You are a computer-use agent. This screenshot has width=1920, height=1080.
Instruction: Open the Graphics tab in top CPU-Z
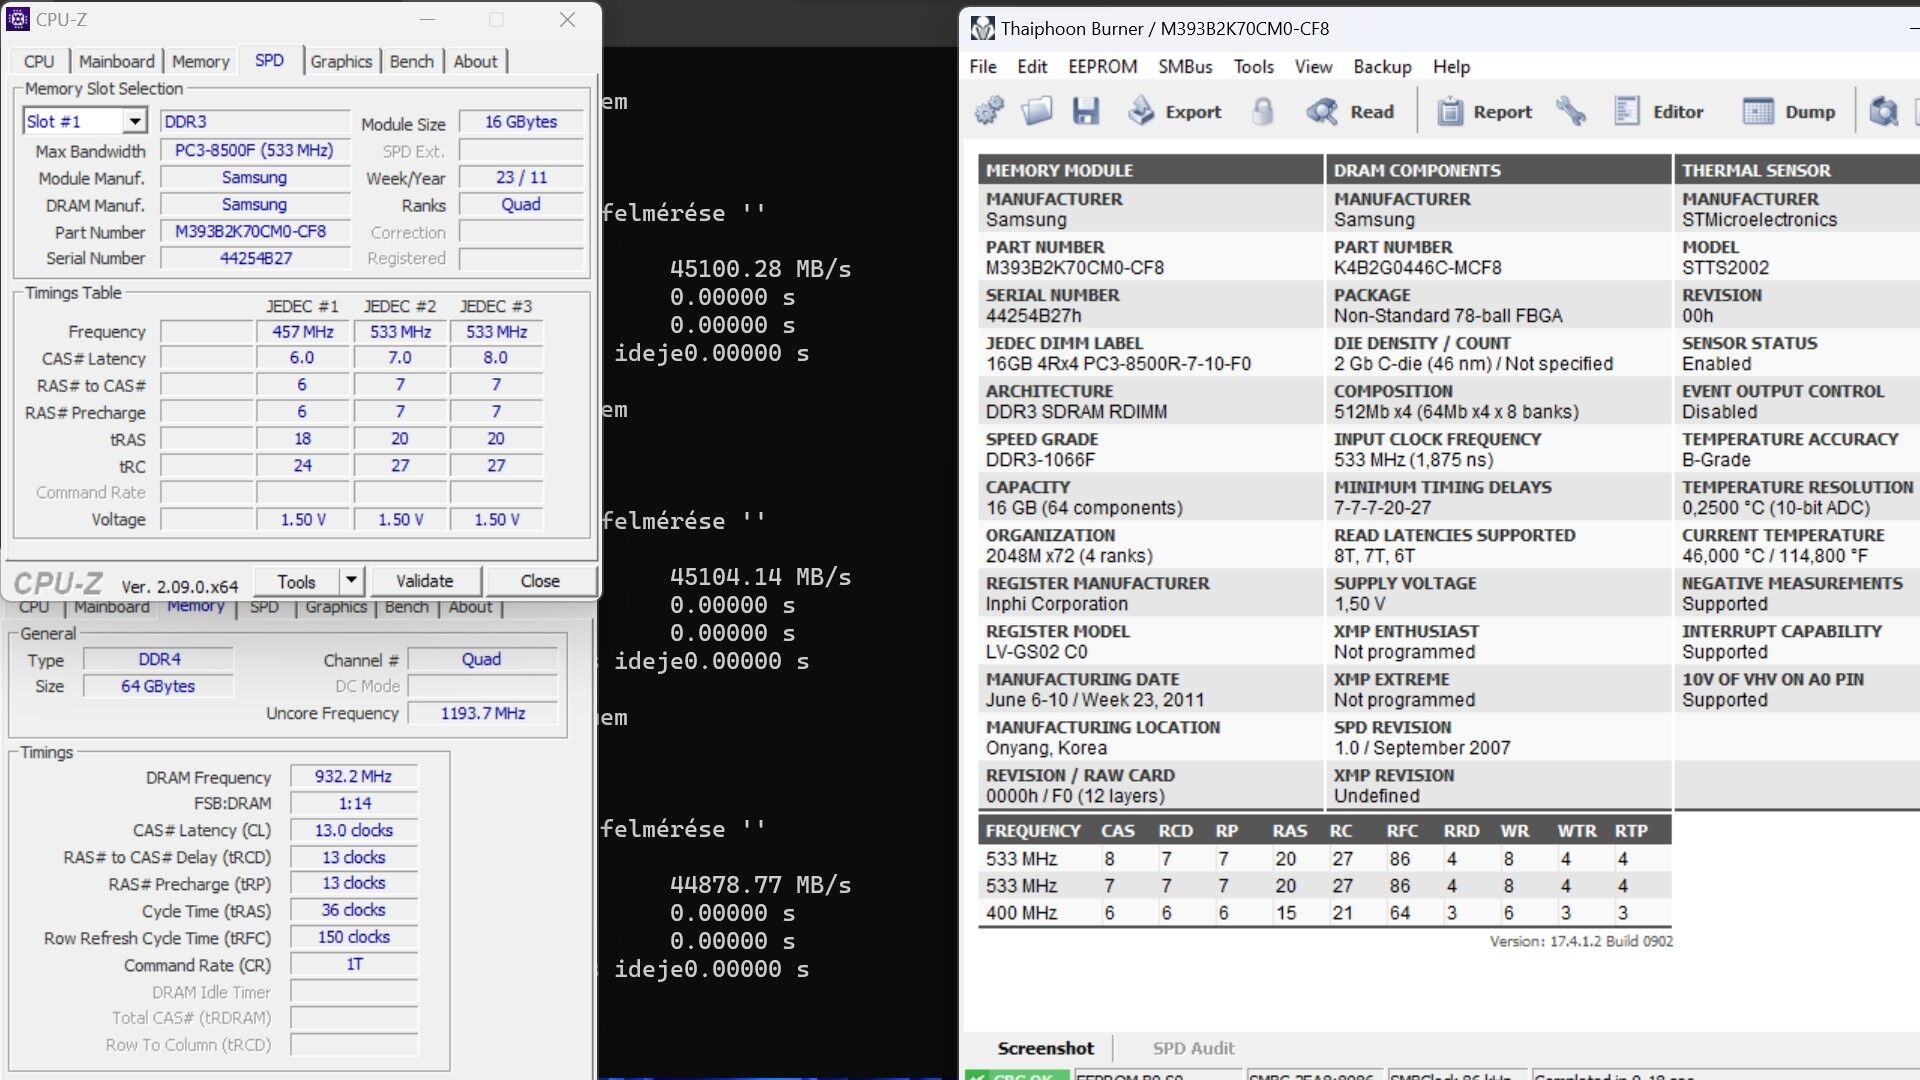pyautogui.click(x=341, y=61)
